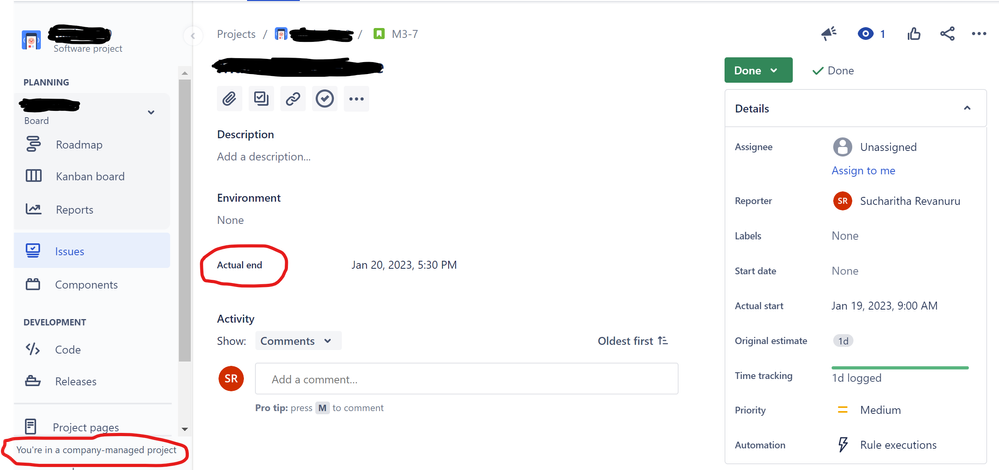
Task: Collapse the Details panel chevron
Action: point(967,108)
